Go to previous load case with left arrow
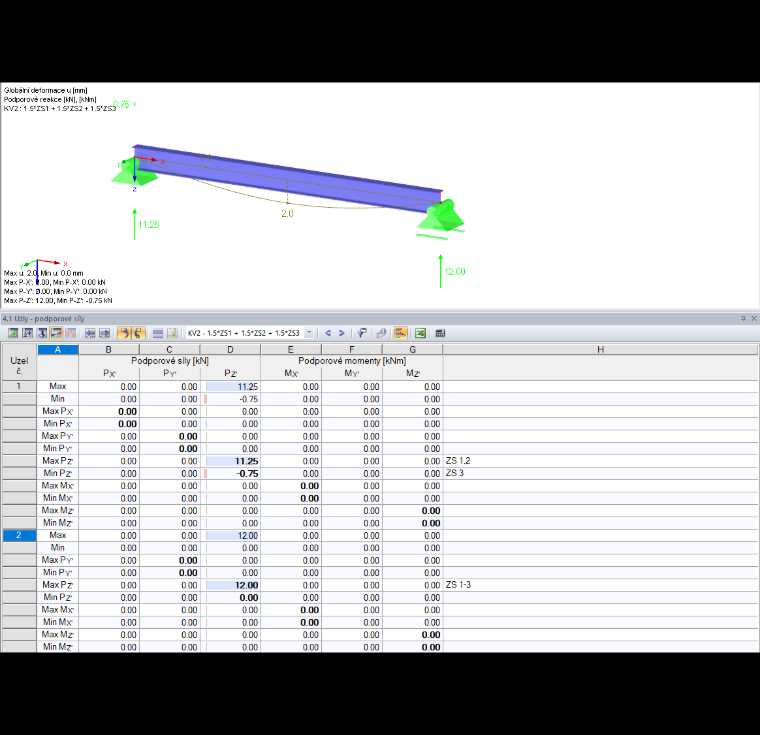The height and width of the screenshot is (735, 760). pyautogui.click(x=328, y=333)
